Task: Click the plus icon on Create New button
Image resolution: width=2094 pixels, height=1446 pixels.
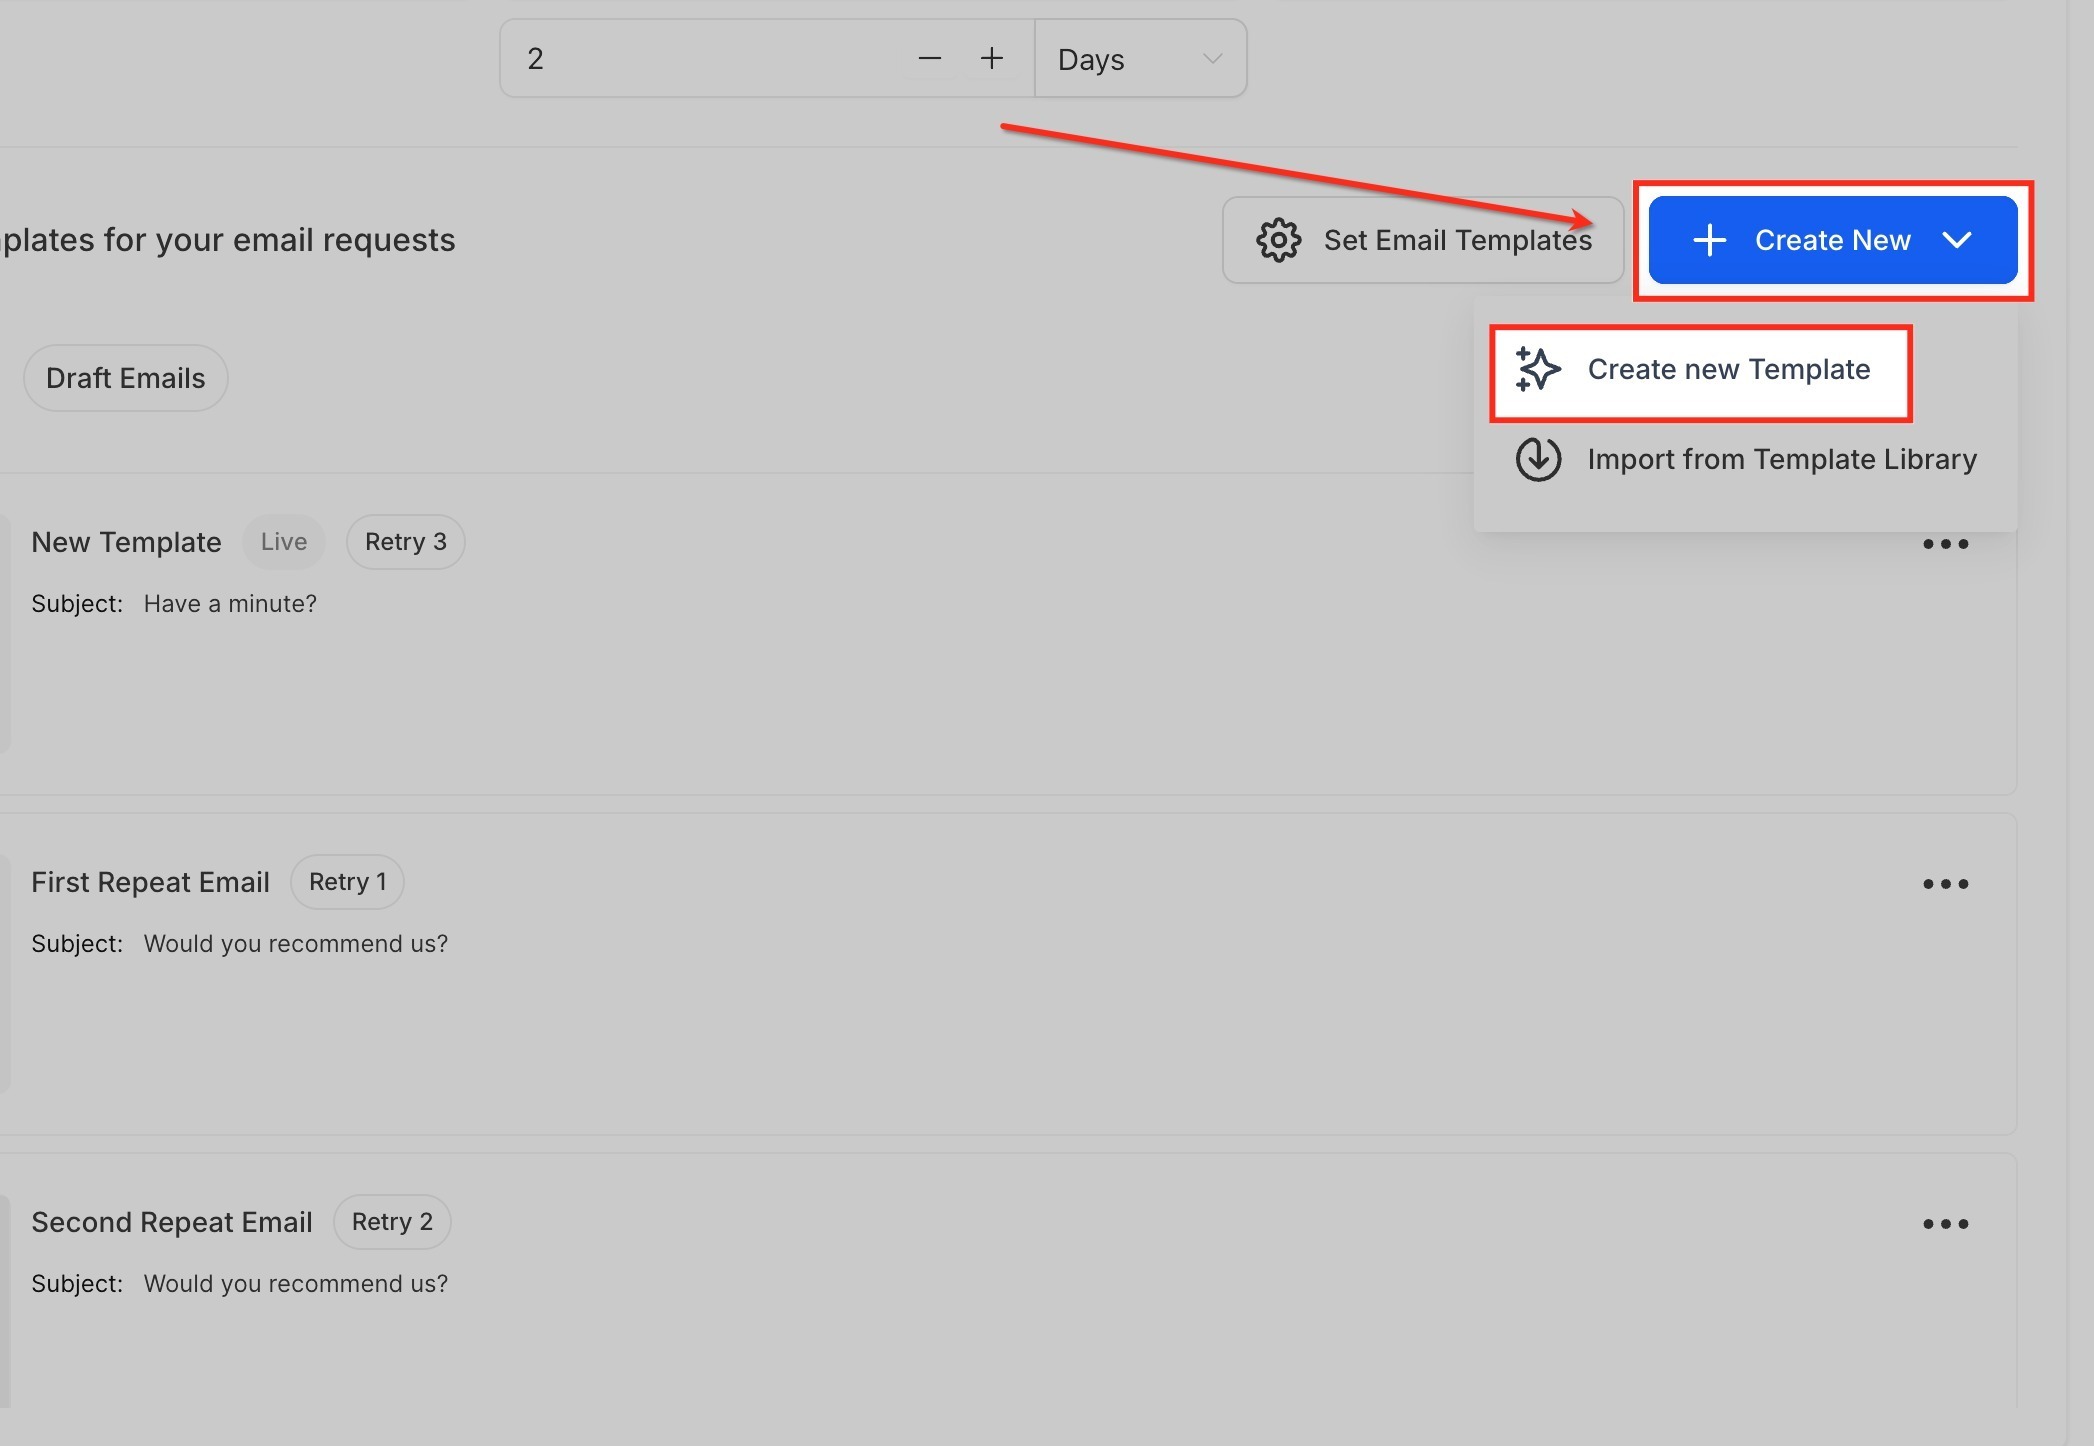Action: point(1709,240)
